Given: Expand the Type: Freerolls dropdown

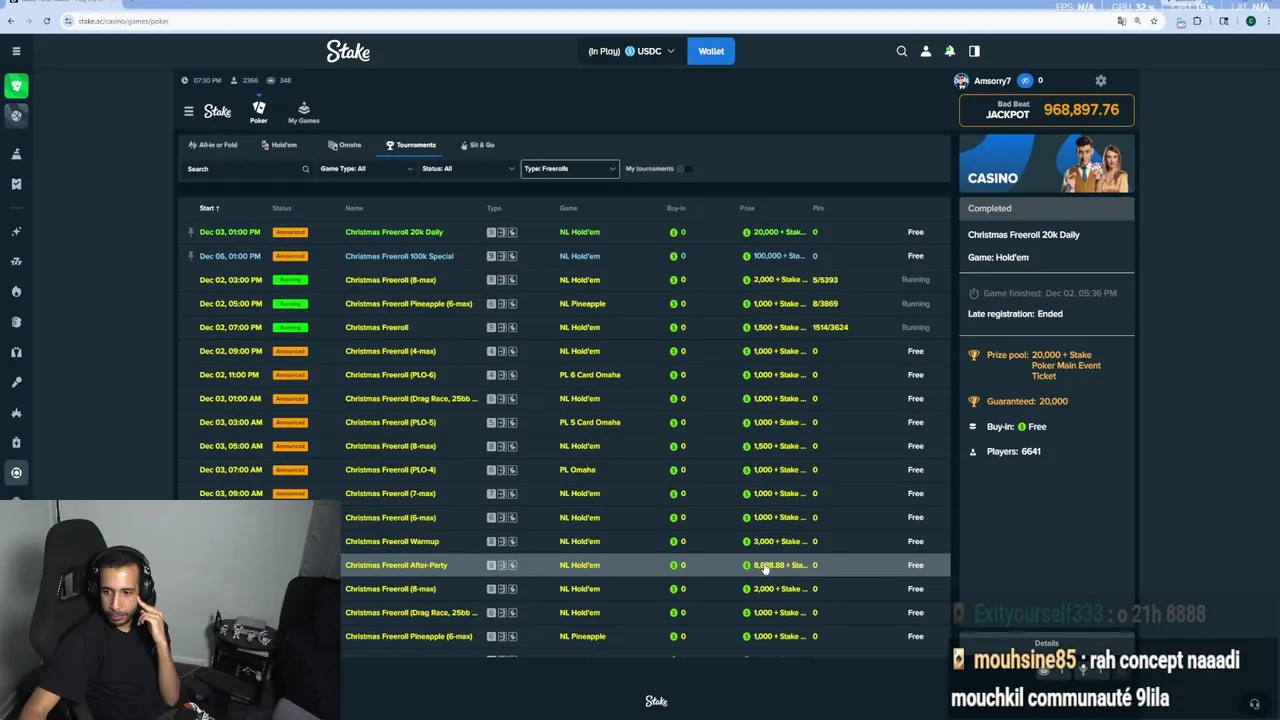Looking at the screenshot, I should [570, 169].
